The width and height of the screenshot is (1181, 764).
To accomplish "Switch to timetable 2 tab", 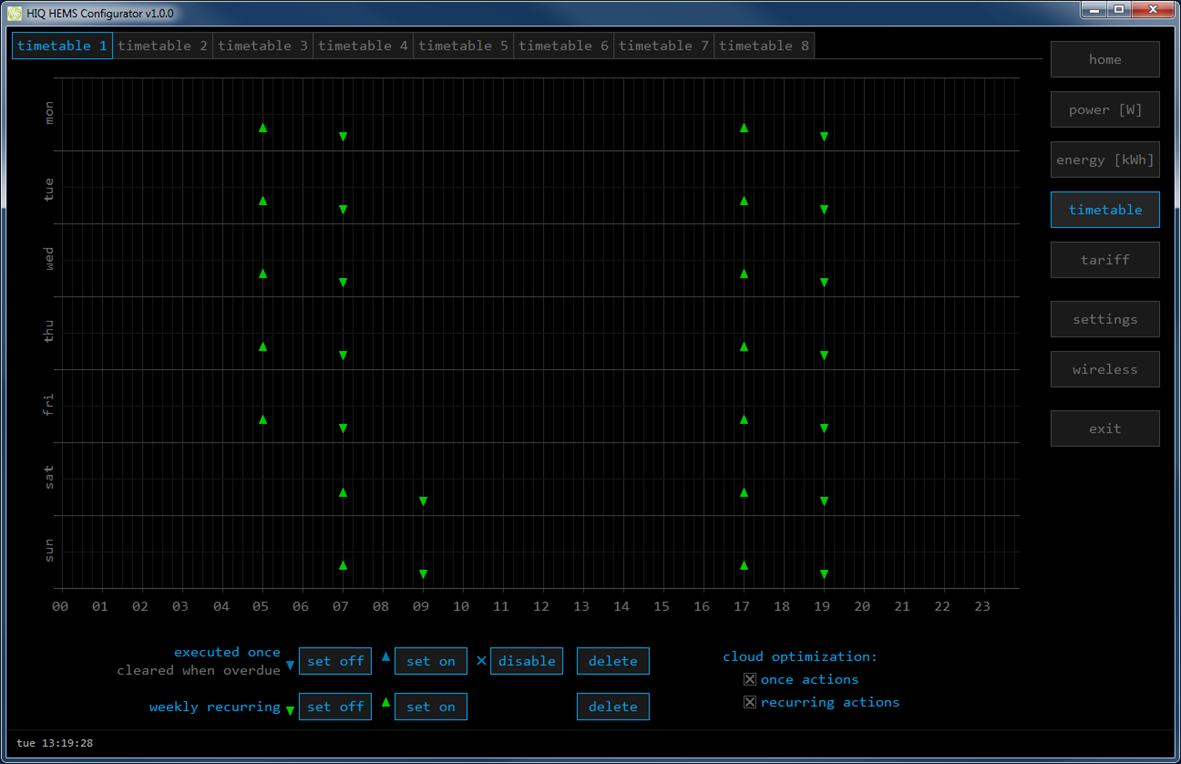I will point(163,46).
